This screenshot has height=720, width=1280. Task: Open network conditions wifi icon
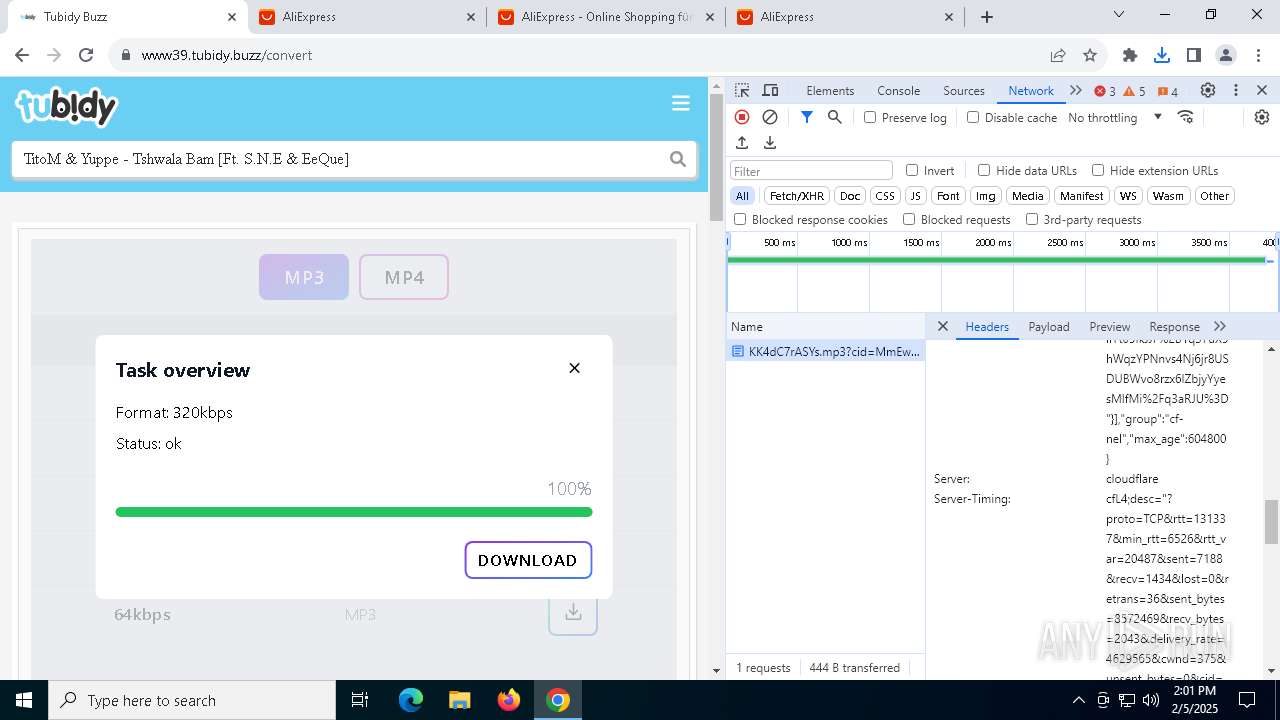coord(1186,117)
